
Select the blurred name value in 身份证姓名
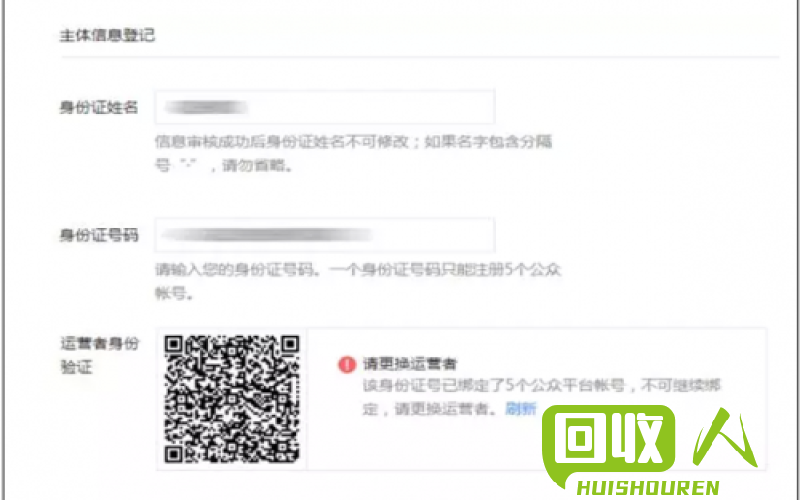click(206, 107)
